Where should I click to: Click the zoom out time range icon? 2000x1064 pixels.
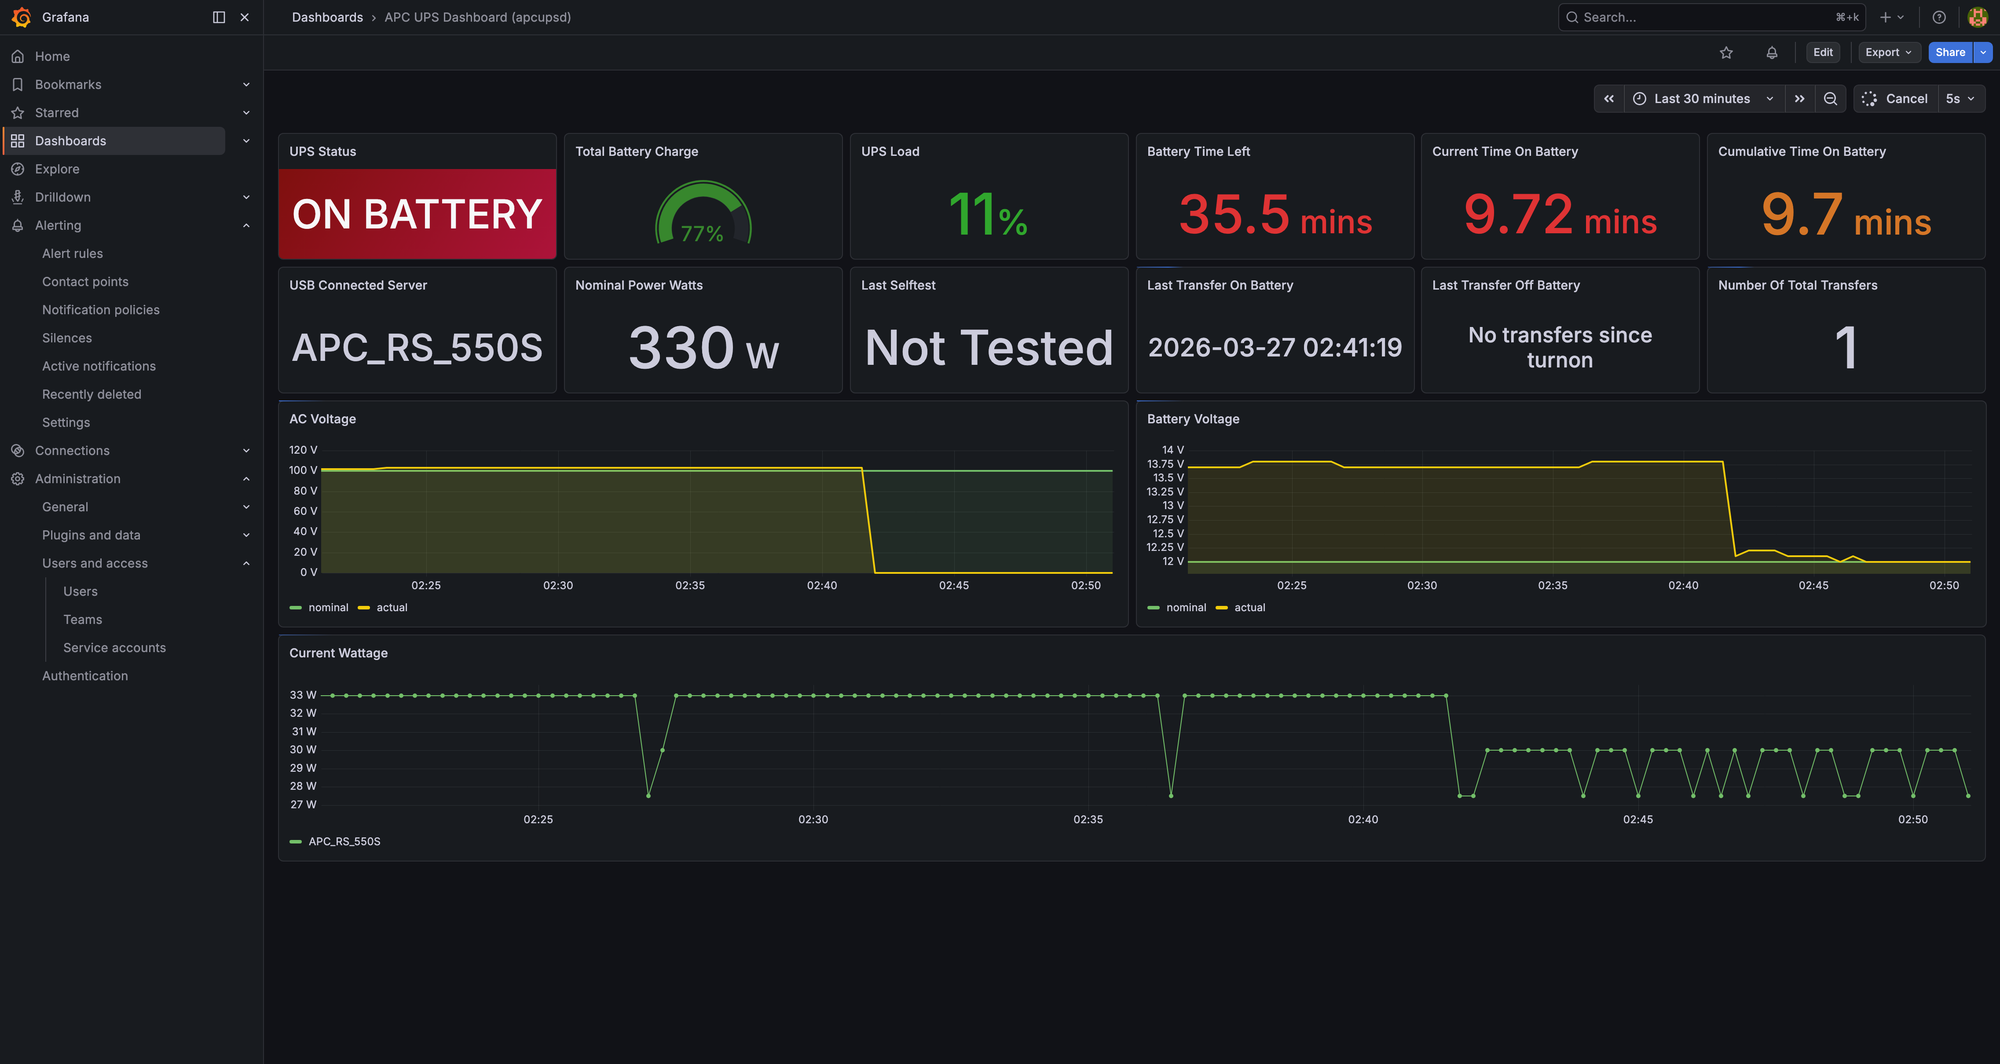coord(1830,99)
